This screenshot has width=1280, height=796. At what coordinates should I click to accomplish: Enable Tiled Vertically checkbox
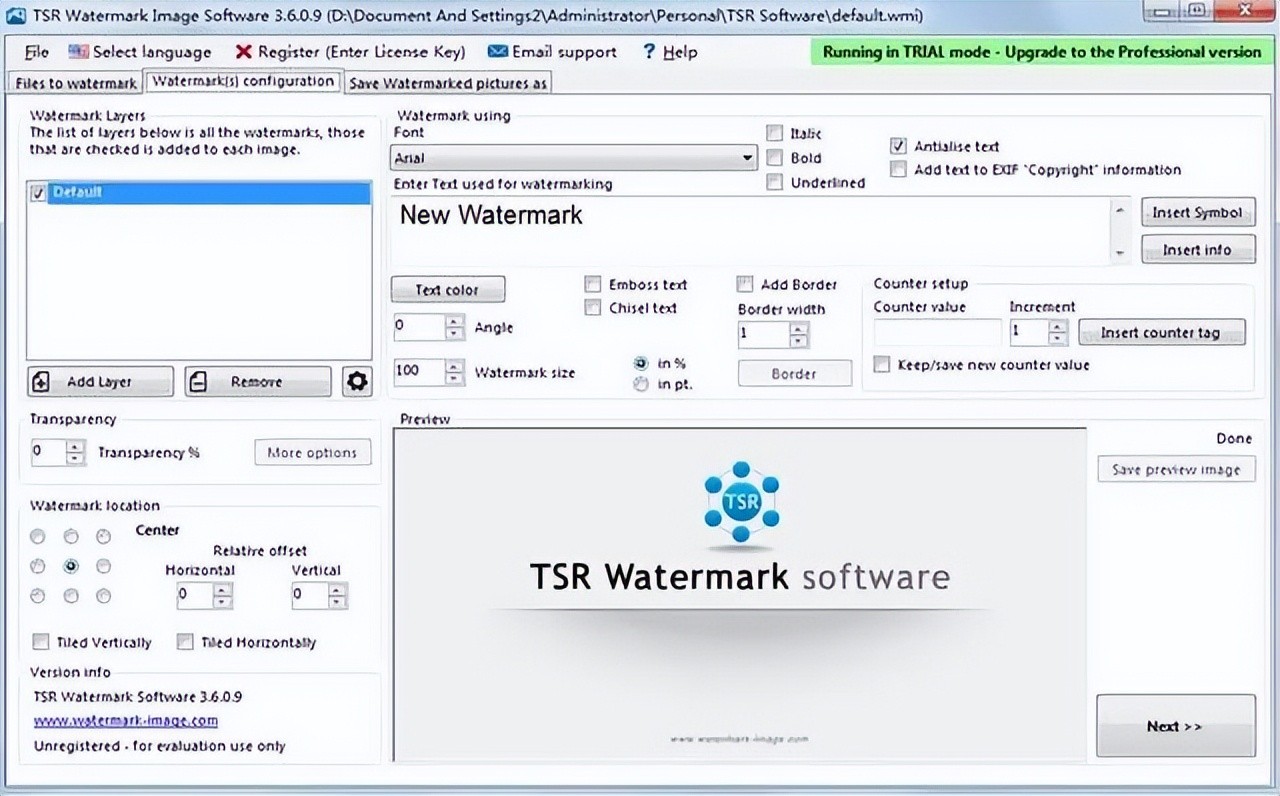41,642
